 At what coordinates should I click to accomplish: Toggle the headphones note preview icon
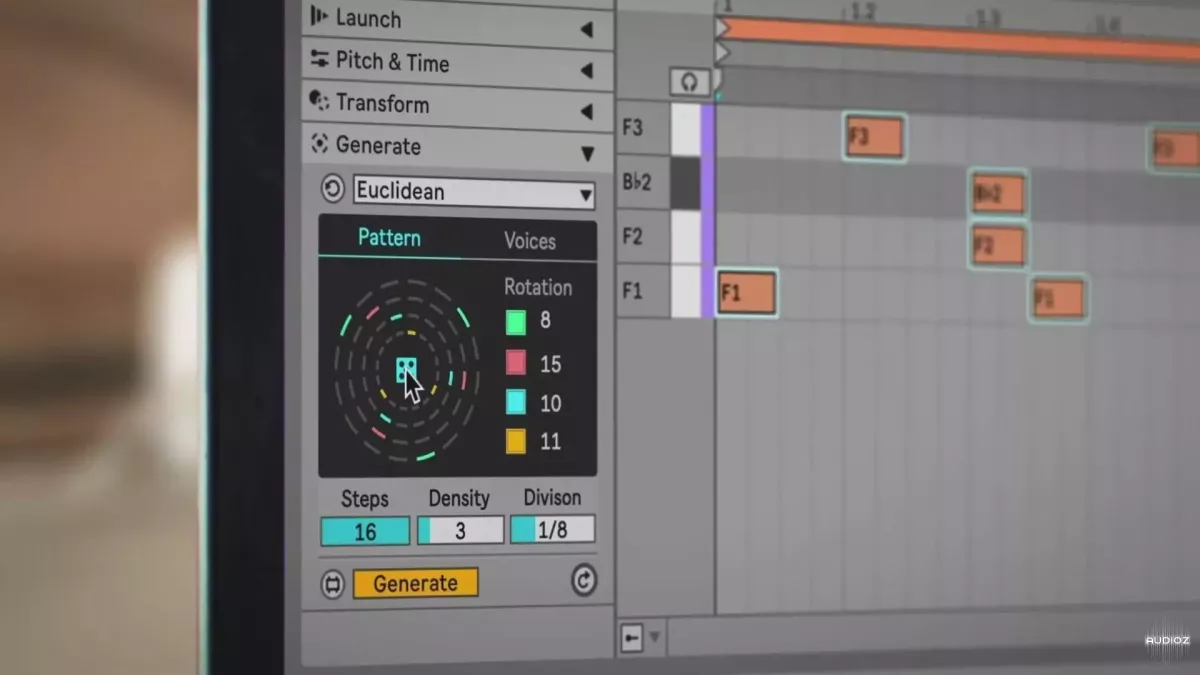click(x=690, y=82)
